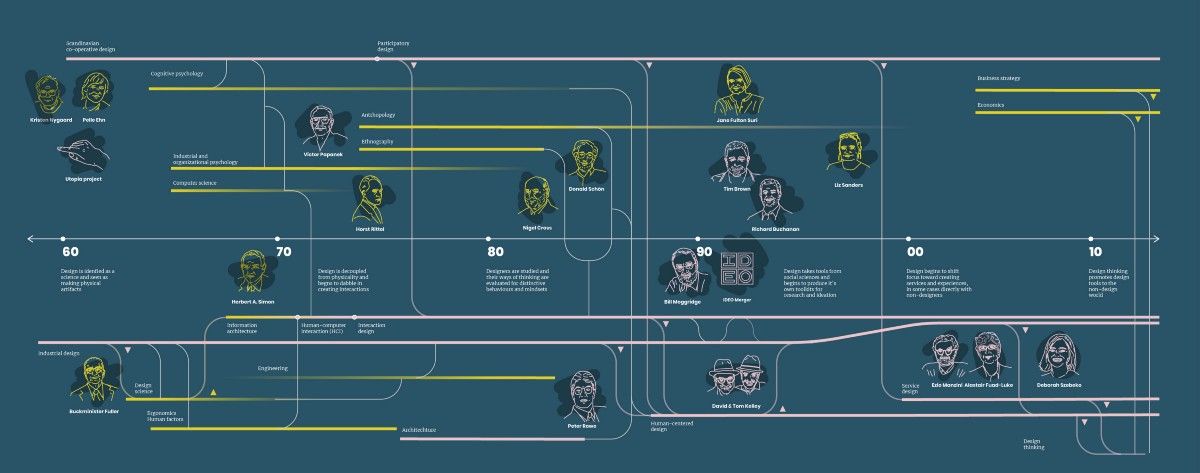
Task: Click the Peter Rowe portrait
Action: point(580,397)
